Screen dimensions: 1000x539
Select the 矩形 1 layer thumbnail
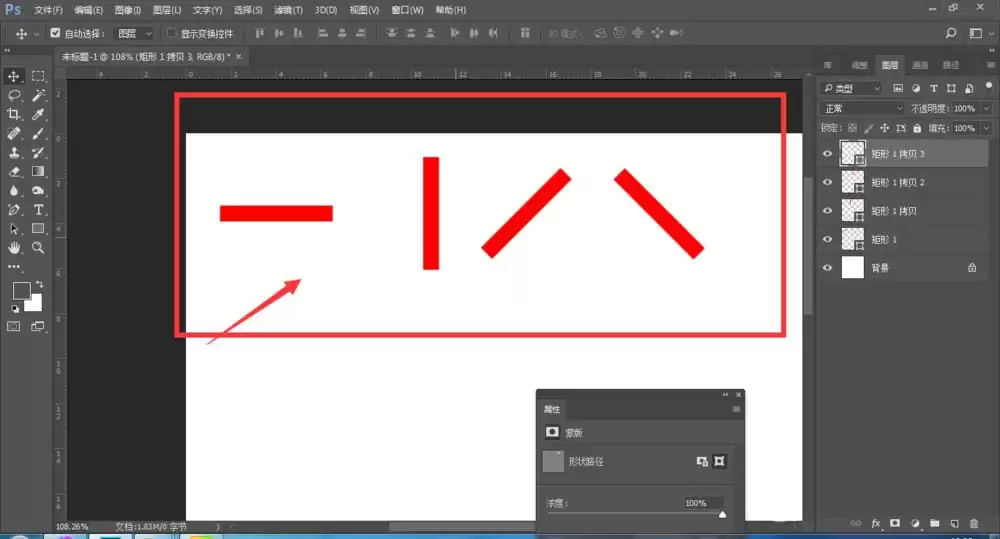[853, 239]
